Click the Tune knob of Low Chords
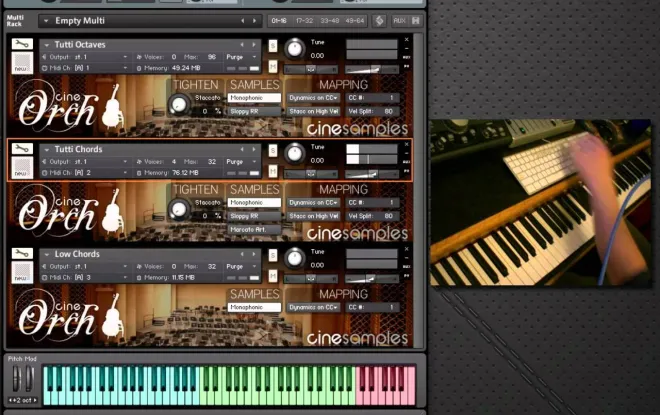660x415 pixels. coord(295,258)
